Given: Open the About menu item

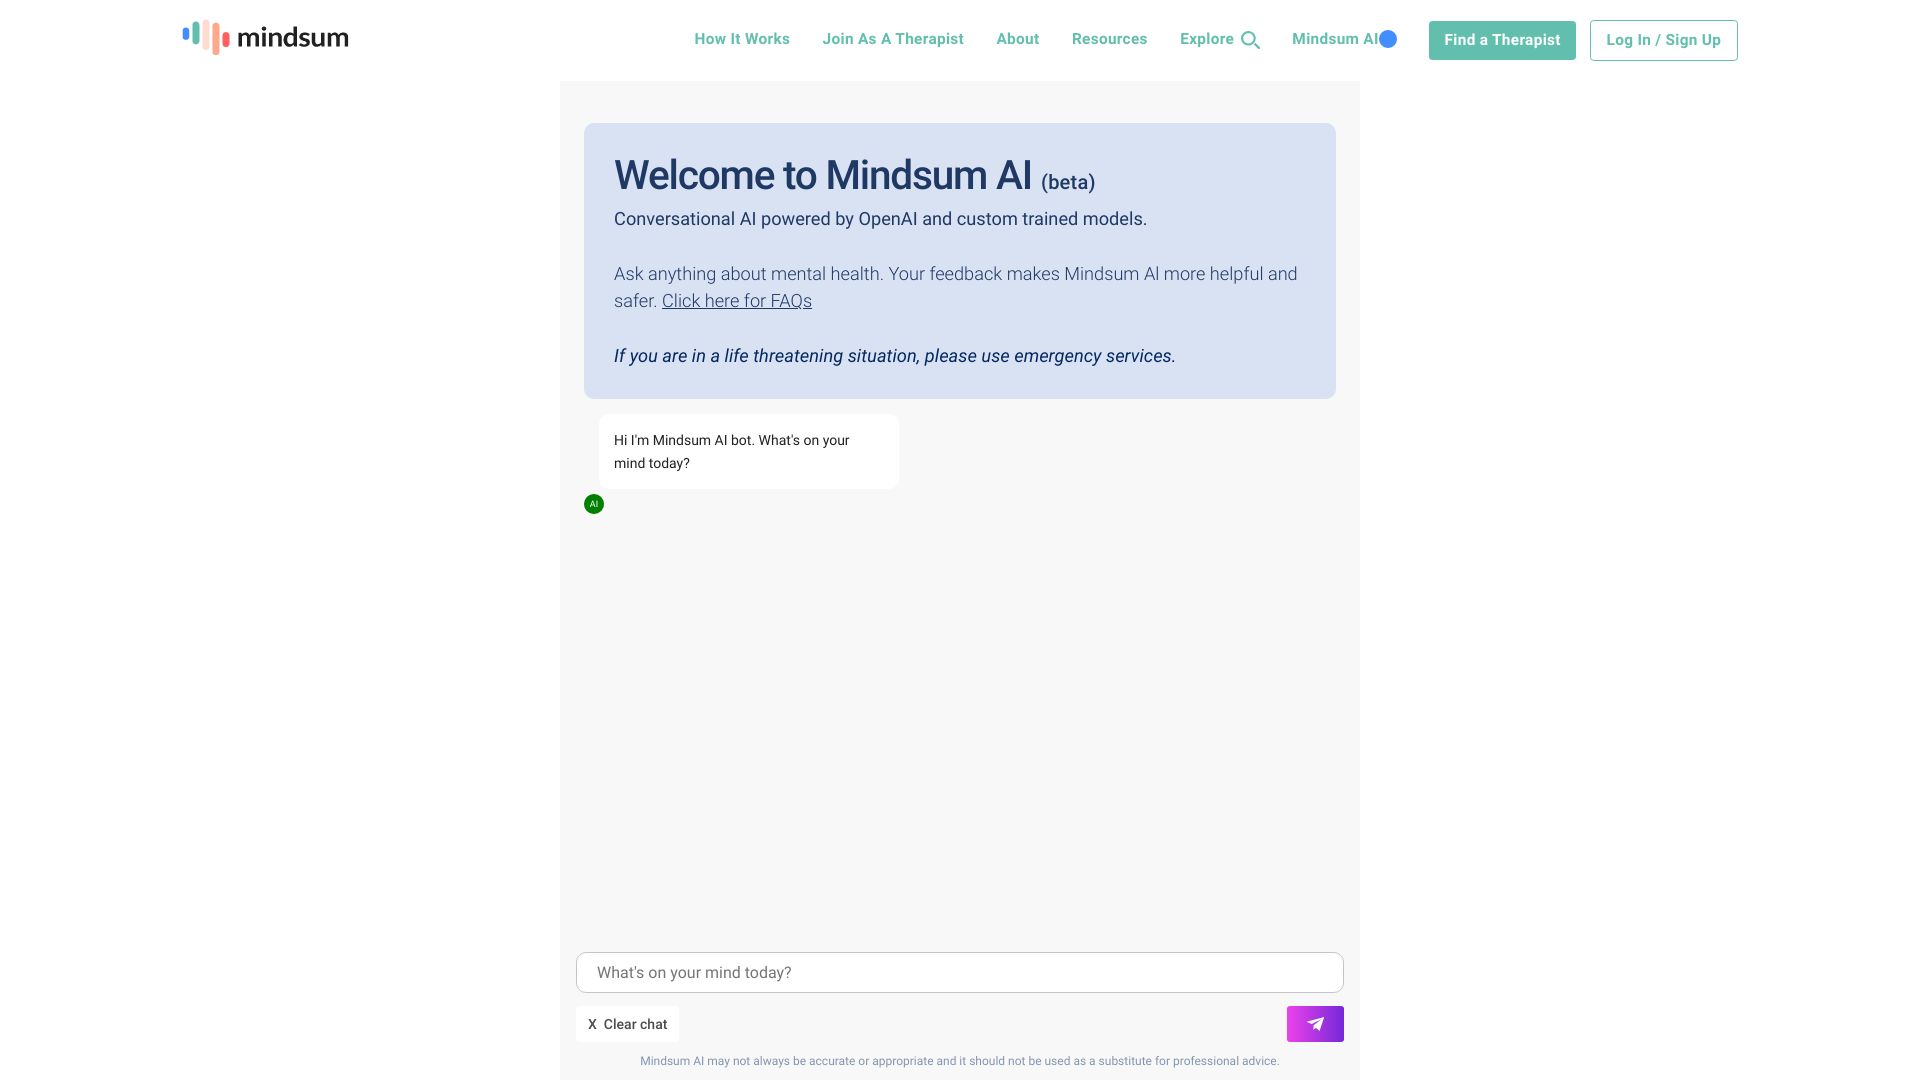Looking at the screenshot, I should 1017,39.
